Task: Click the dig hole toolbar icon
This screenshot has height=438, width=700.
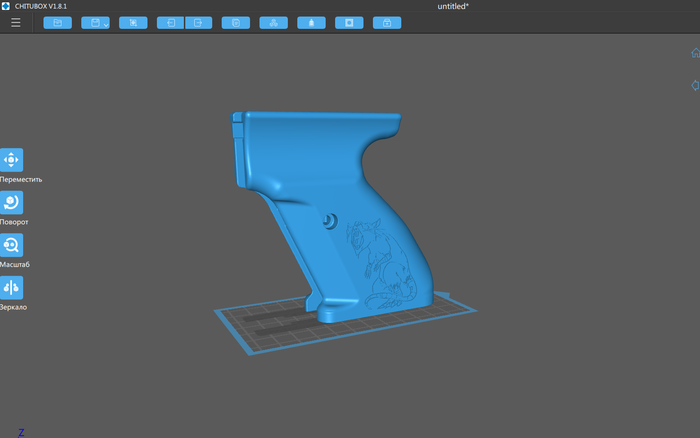Action: 349,22
